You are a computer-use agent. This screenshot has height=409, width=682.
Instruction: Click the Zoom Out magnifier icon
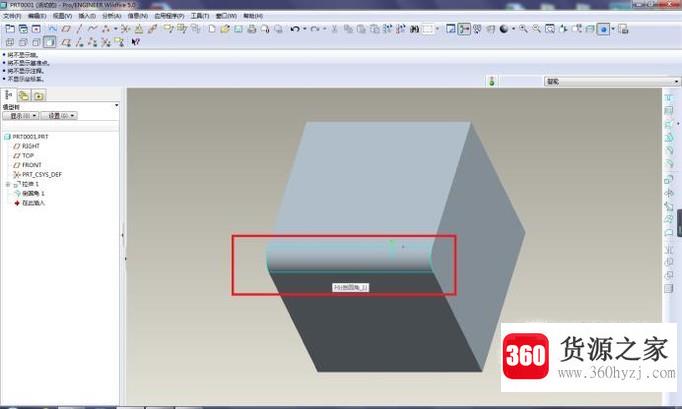tap(537, 29)
